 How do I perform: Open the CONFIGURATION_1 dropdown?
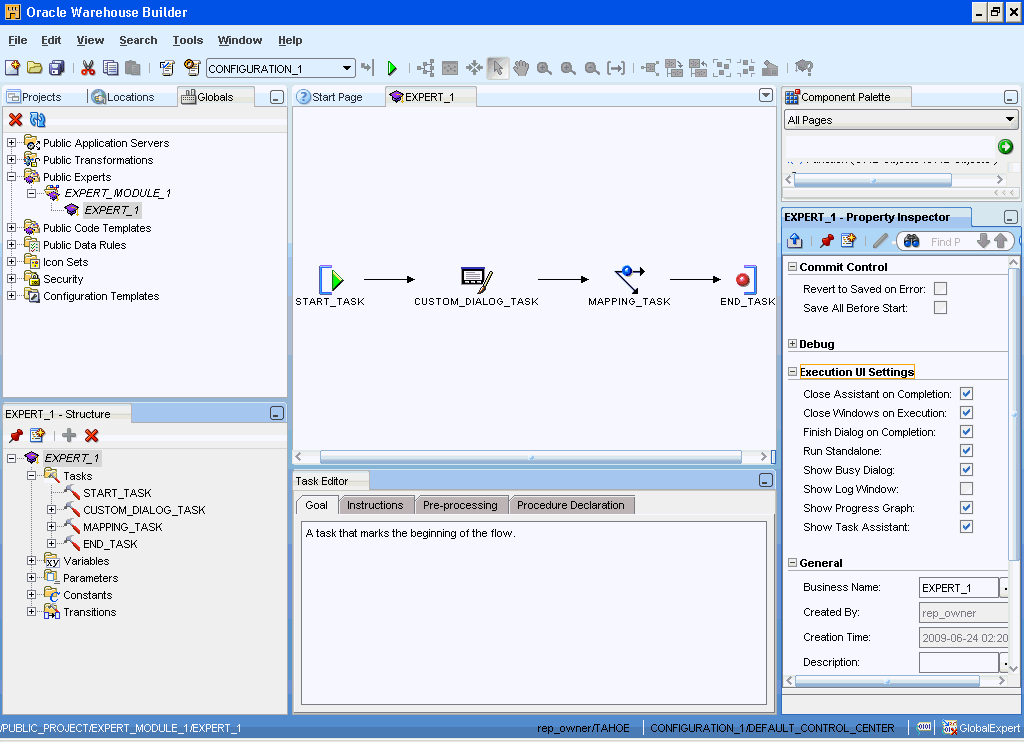[x=347, y=68]
